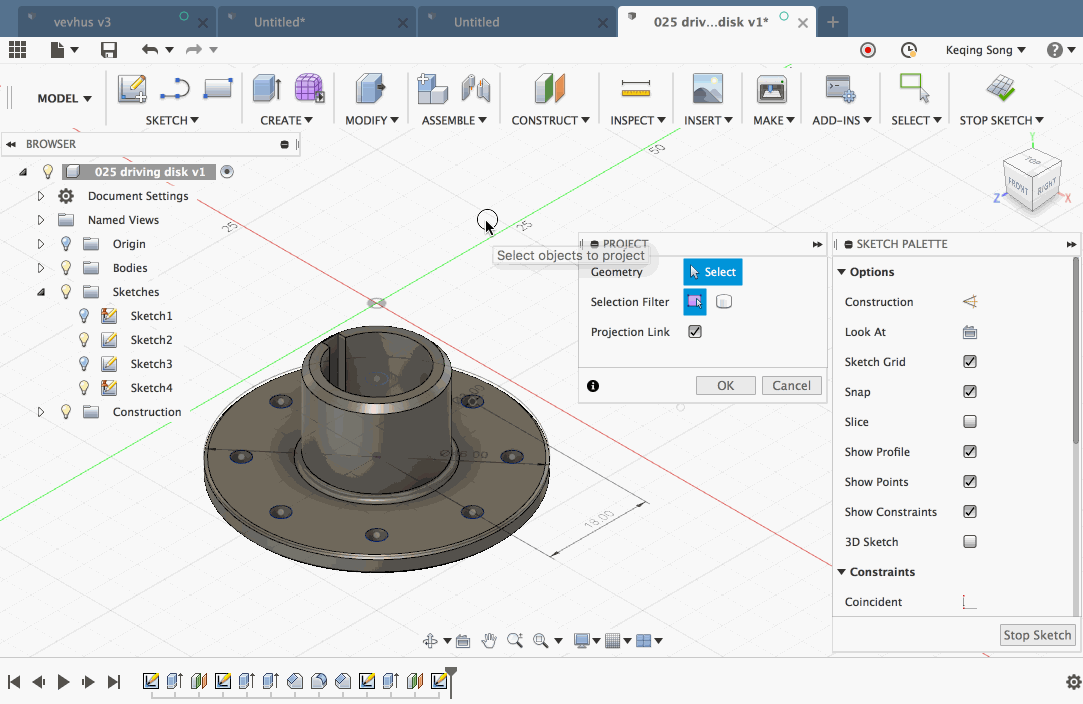Image resolution: width=1083 pixels, height=704 pixels.
Task: Open the MODEL workspace dropdown
Action: tap(64, 98)
